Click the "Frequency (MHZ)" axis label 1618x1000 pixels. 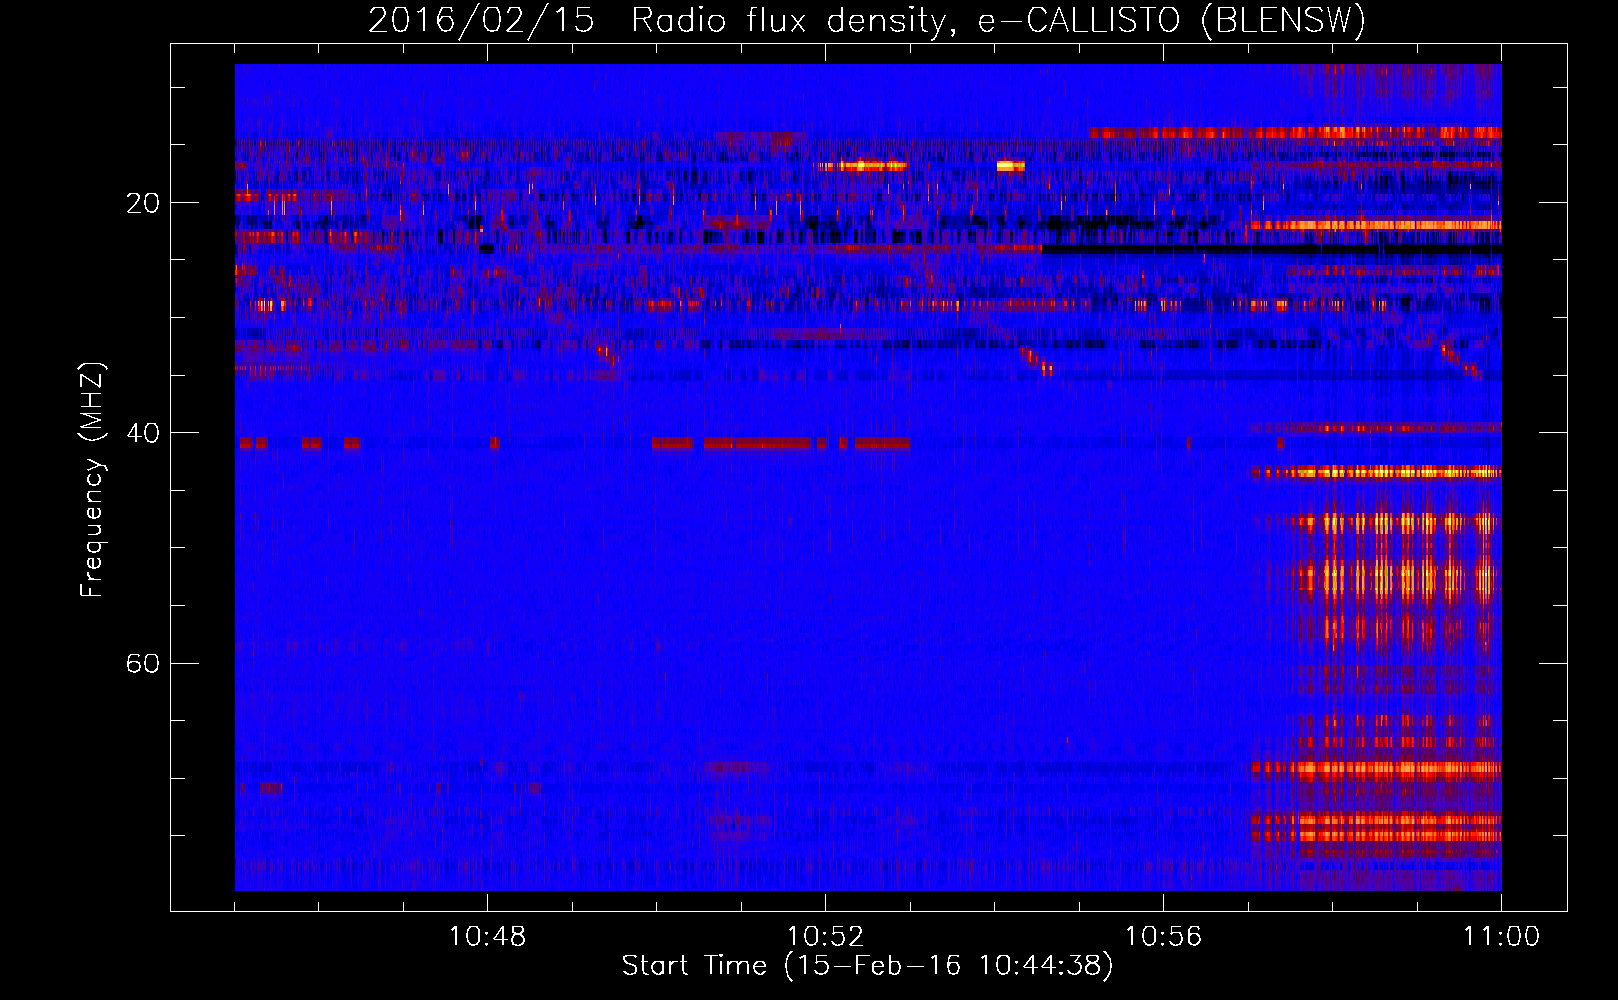tap(92, 480)
